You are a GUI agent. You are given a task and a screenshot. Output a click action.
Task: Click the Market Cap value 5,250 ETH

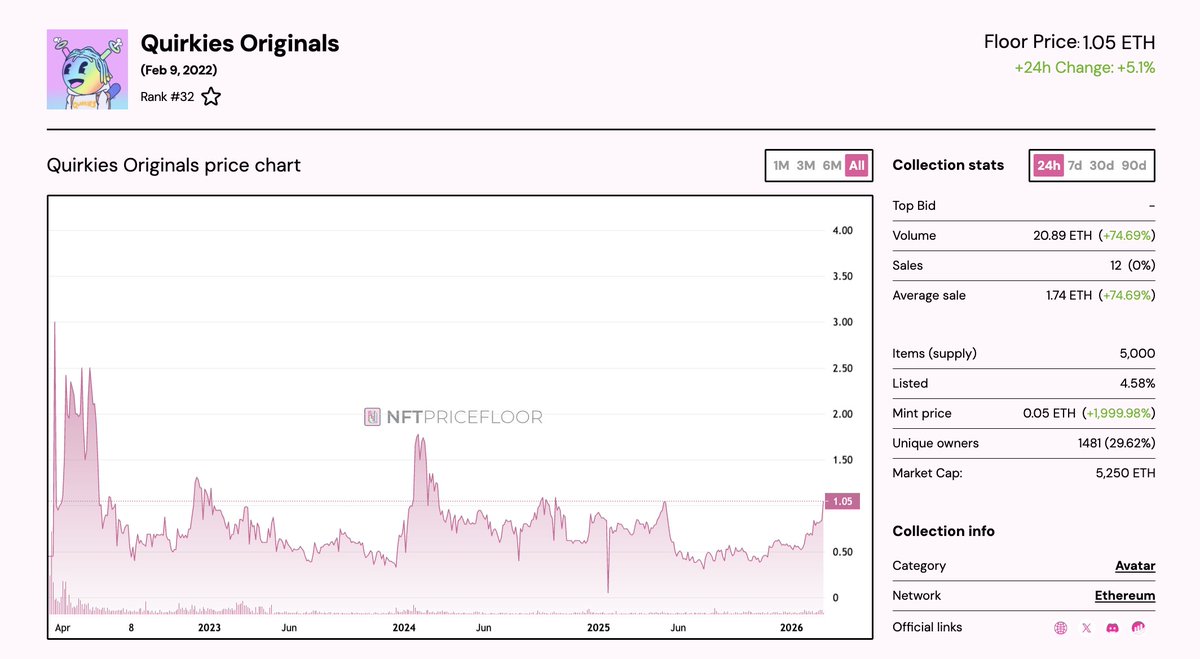tap(1125, 474)
